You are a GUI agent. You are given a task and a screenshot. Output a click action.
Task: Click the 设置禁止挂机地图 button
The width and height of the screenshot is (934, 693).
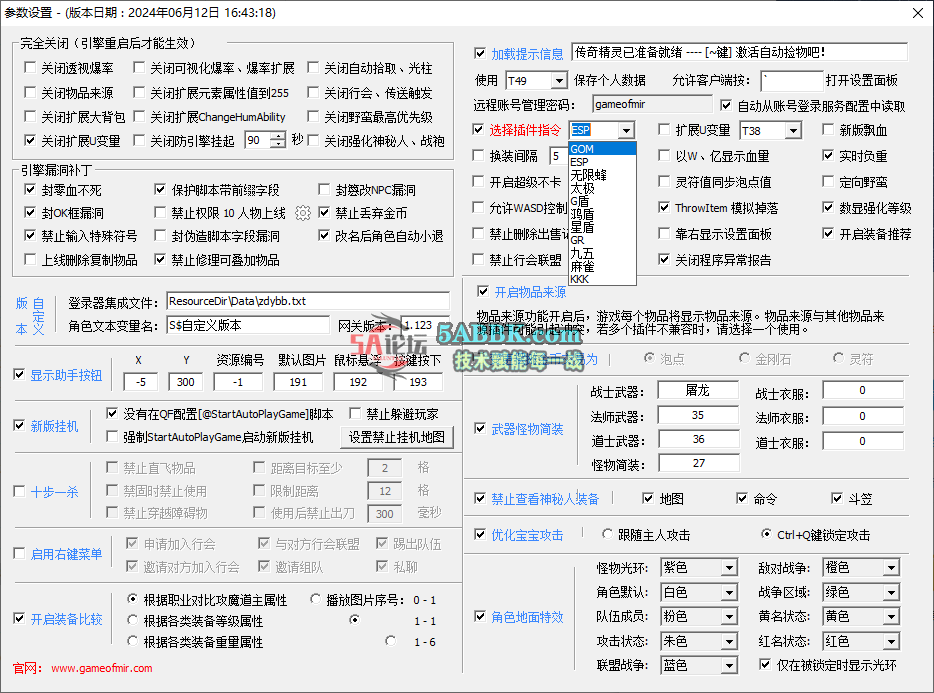point(399,437)
